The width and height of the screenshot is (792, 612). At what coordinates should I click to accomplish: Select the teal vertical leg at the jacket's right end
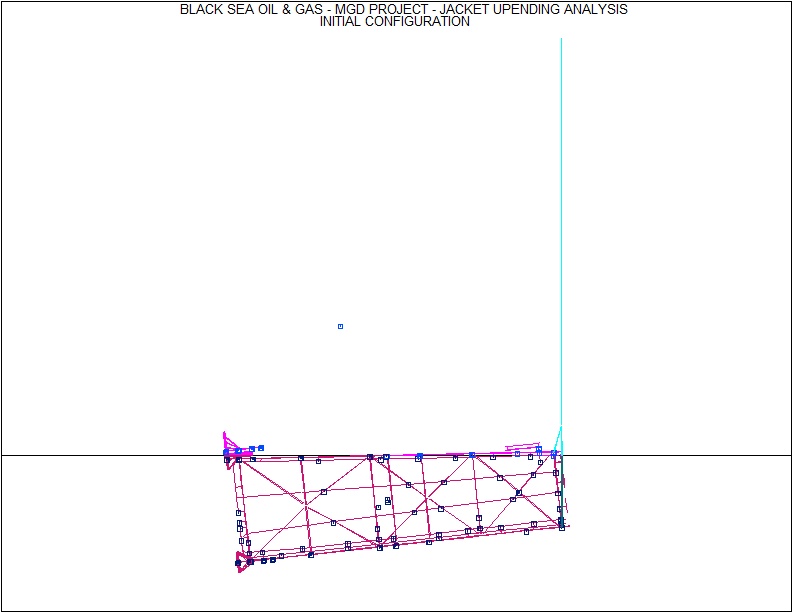(x=561, y=490)
